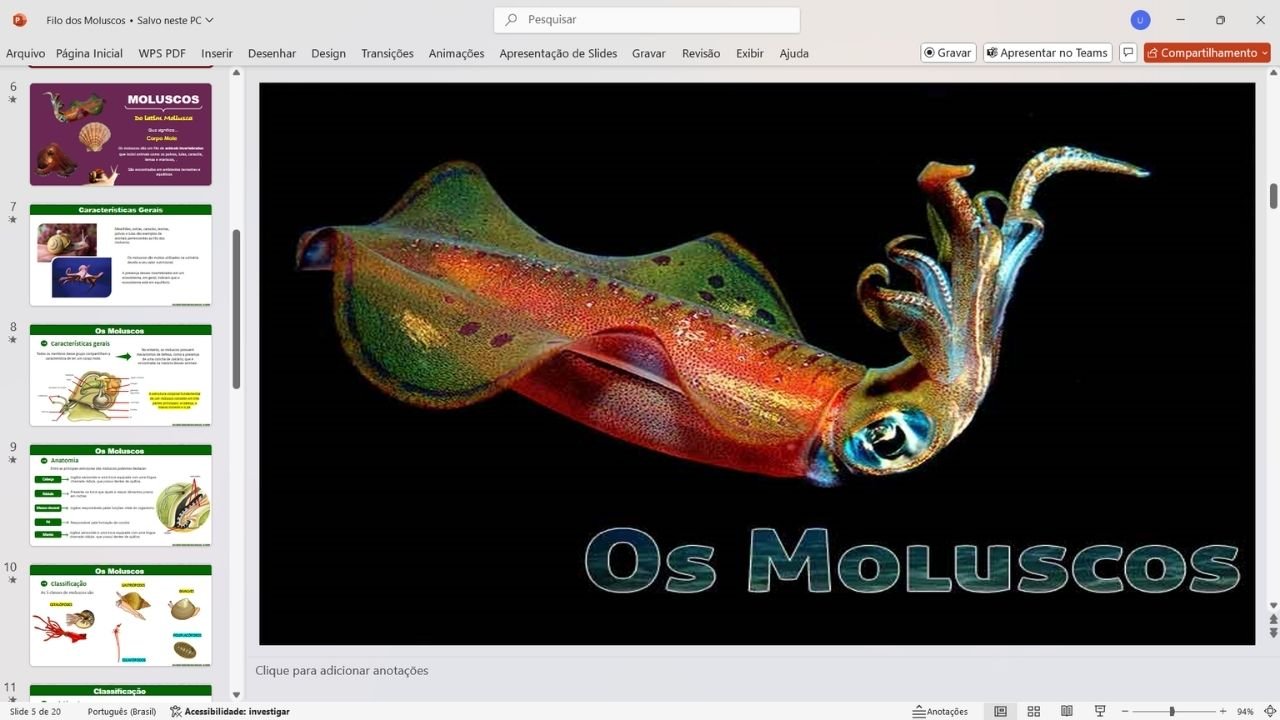The width and height of the screenshot is (1280, 720).
Task: Click the slide editor vertical scrollbar thumb
Action: [x=1274, y=196]
